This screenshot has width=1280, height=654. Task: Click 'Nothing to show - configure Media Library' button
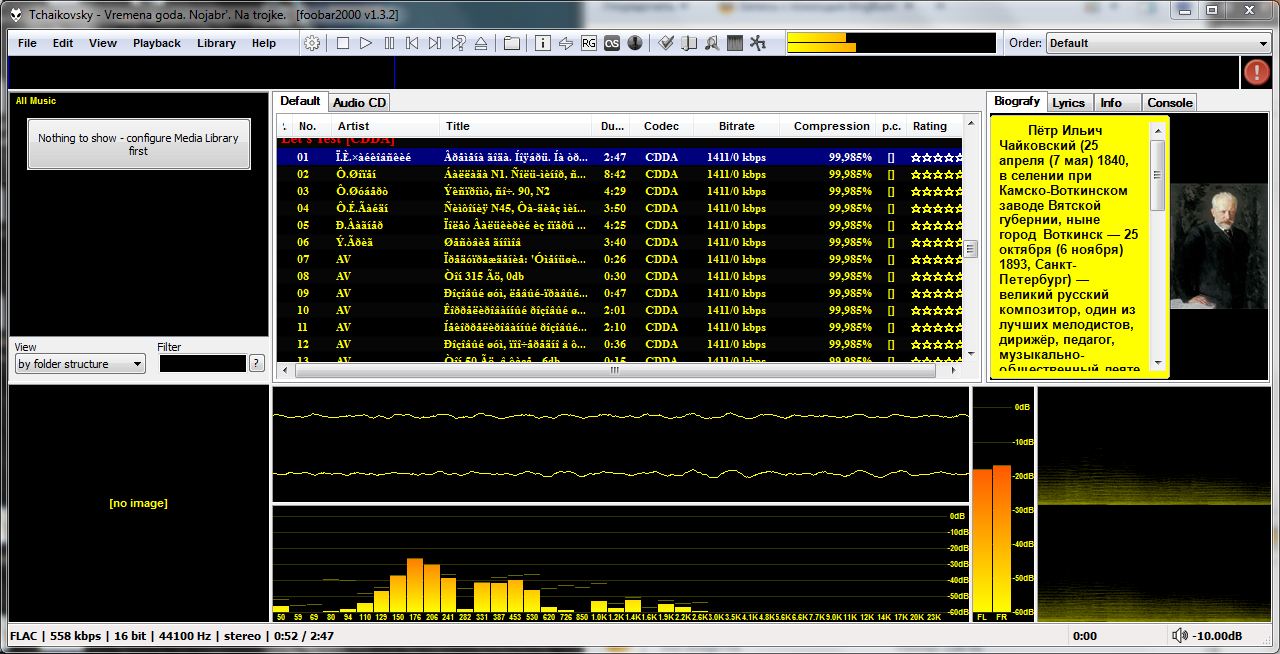138,144
